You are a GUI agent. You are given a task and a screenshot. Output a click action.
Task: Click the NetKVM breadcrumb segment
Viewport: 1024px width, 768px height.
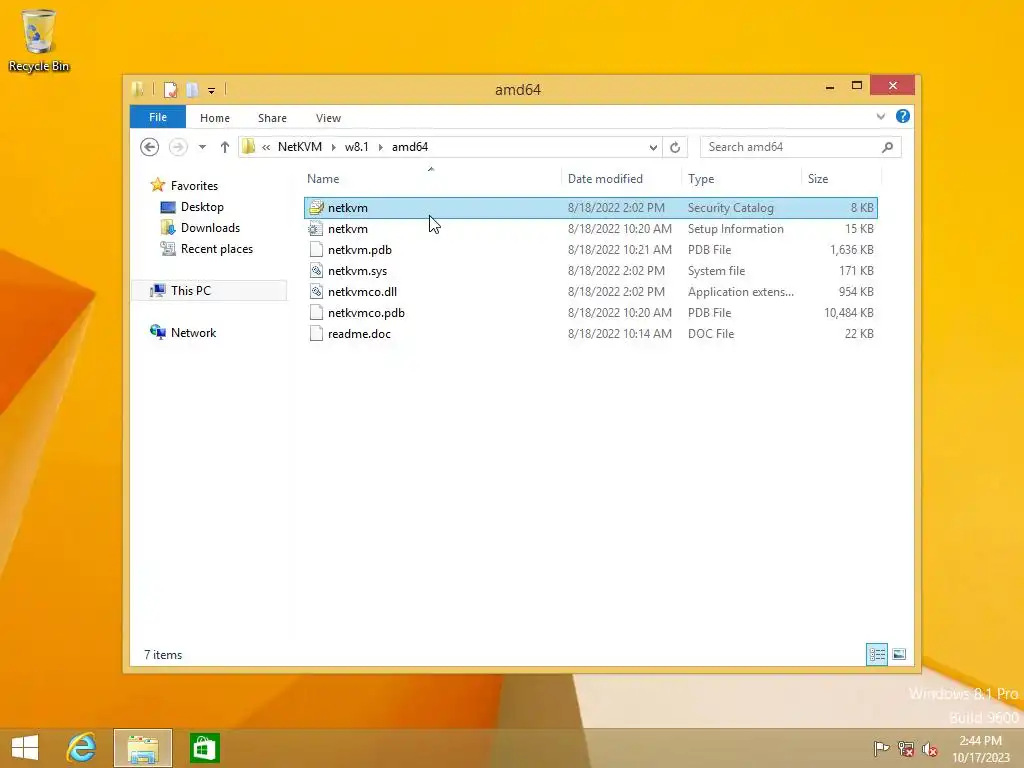tap(300, 147)
